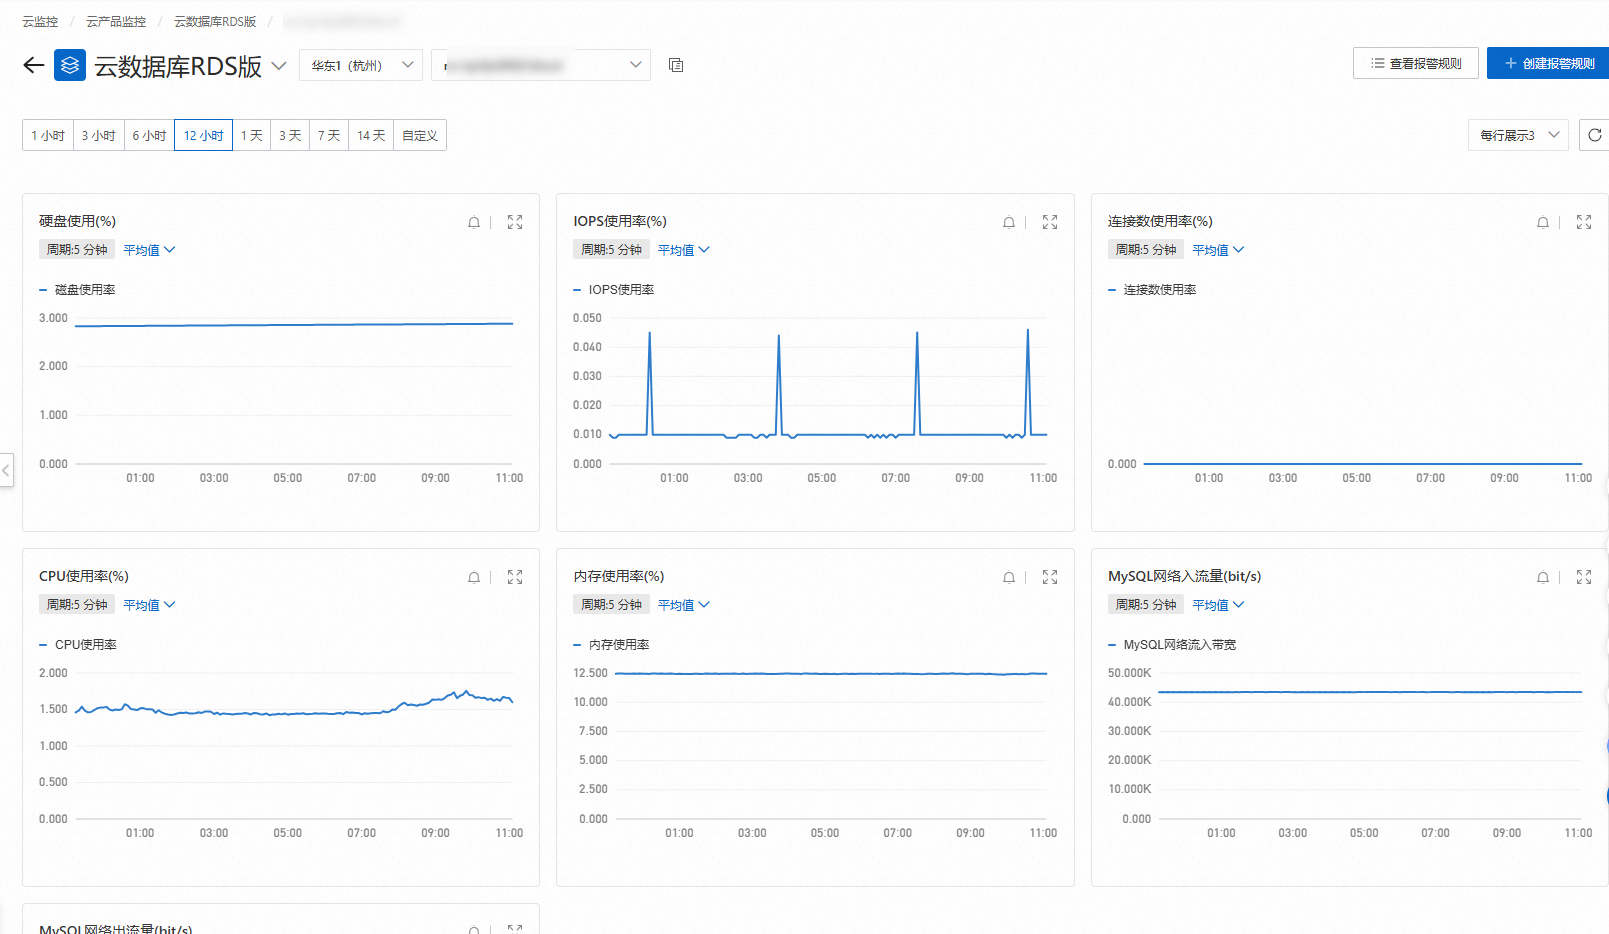Image resolution: width=1609 pixels, height=934 pixels.
Task: Set alarm bell on IOPS使用率(%) chart
Action: click(1009, 222)
